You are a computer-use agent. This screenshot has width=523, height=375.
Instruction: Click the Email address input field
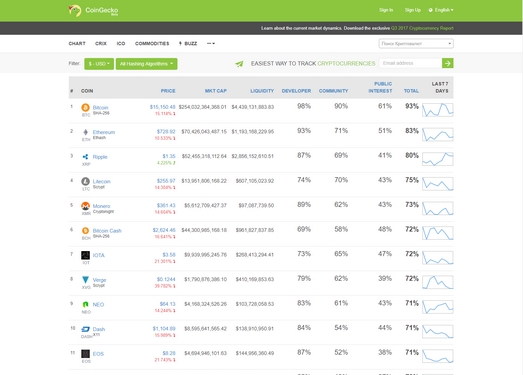(411, 63)
